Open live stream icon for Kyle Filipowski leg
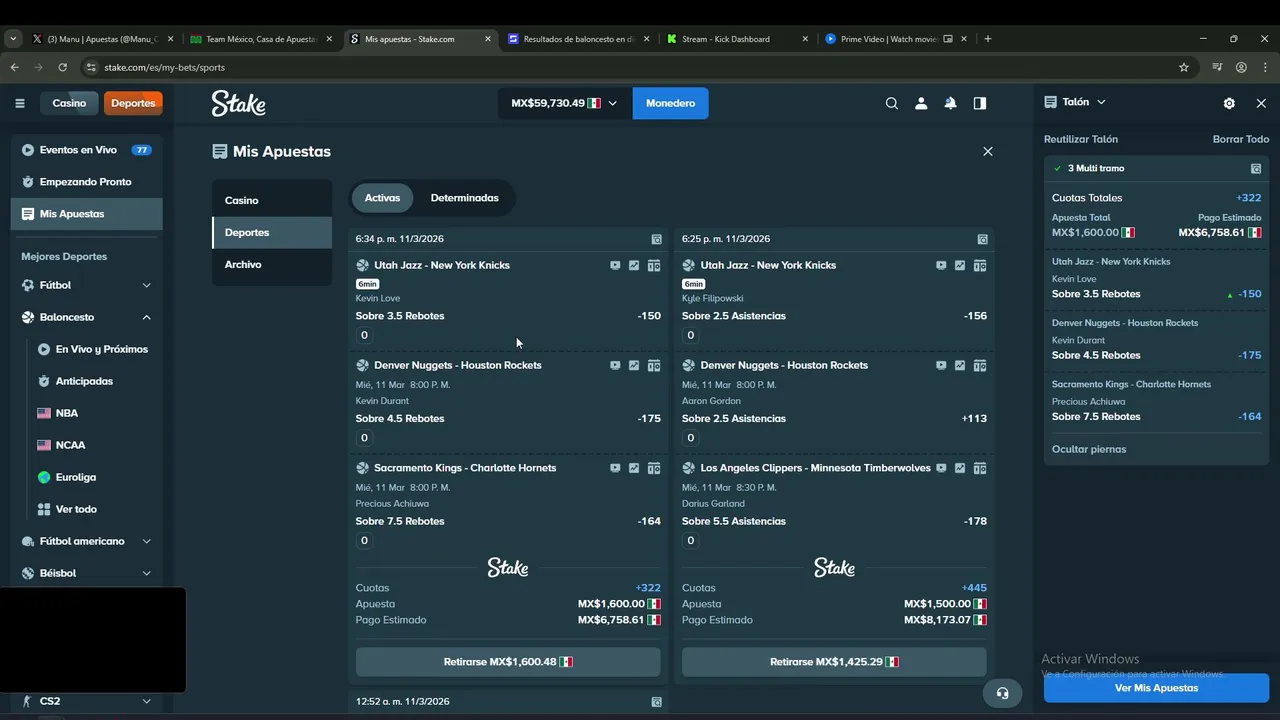 [941, 265]
